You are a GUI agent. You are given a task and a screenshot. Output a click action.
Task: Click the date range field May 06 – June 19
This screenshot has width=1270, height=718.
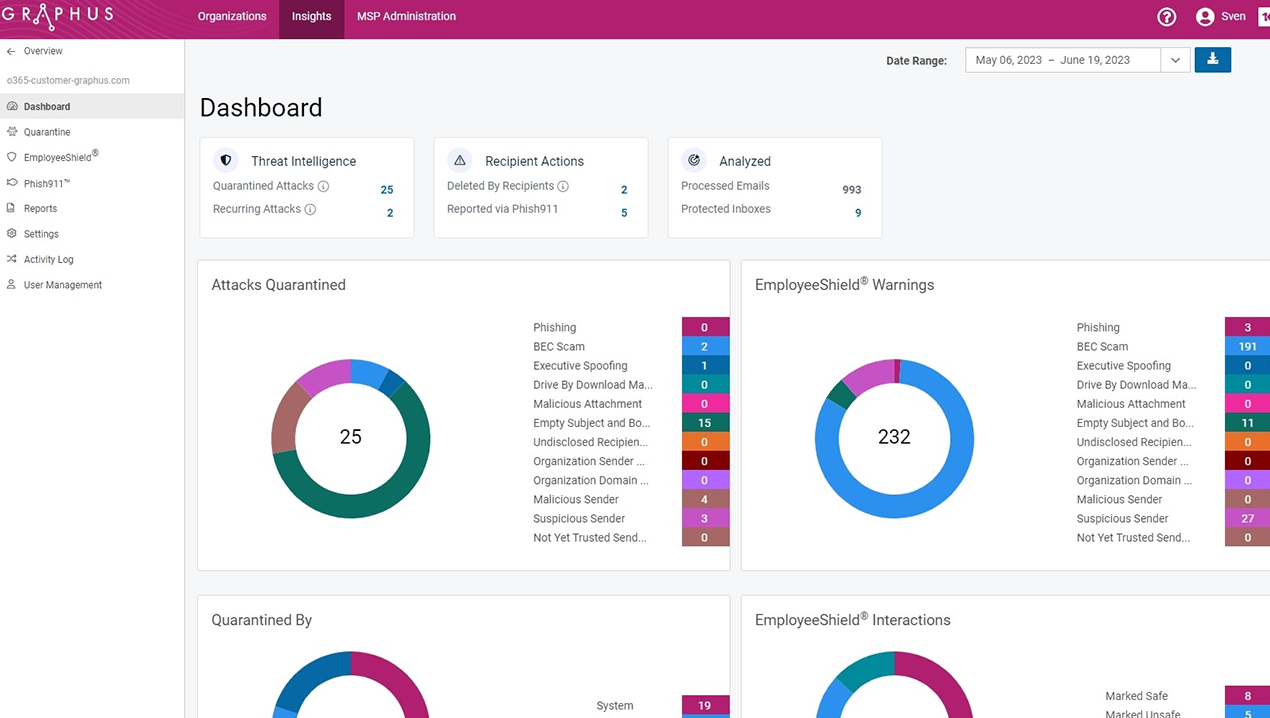click(x=1063, y=60)
